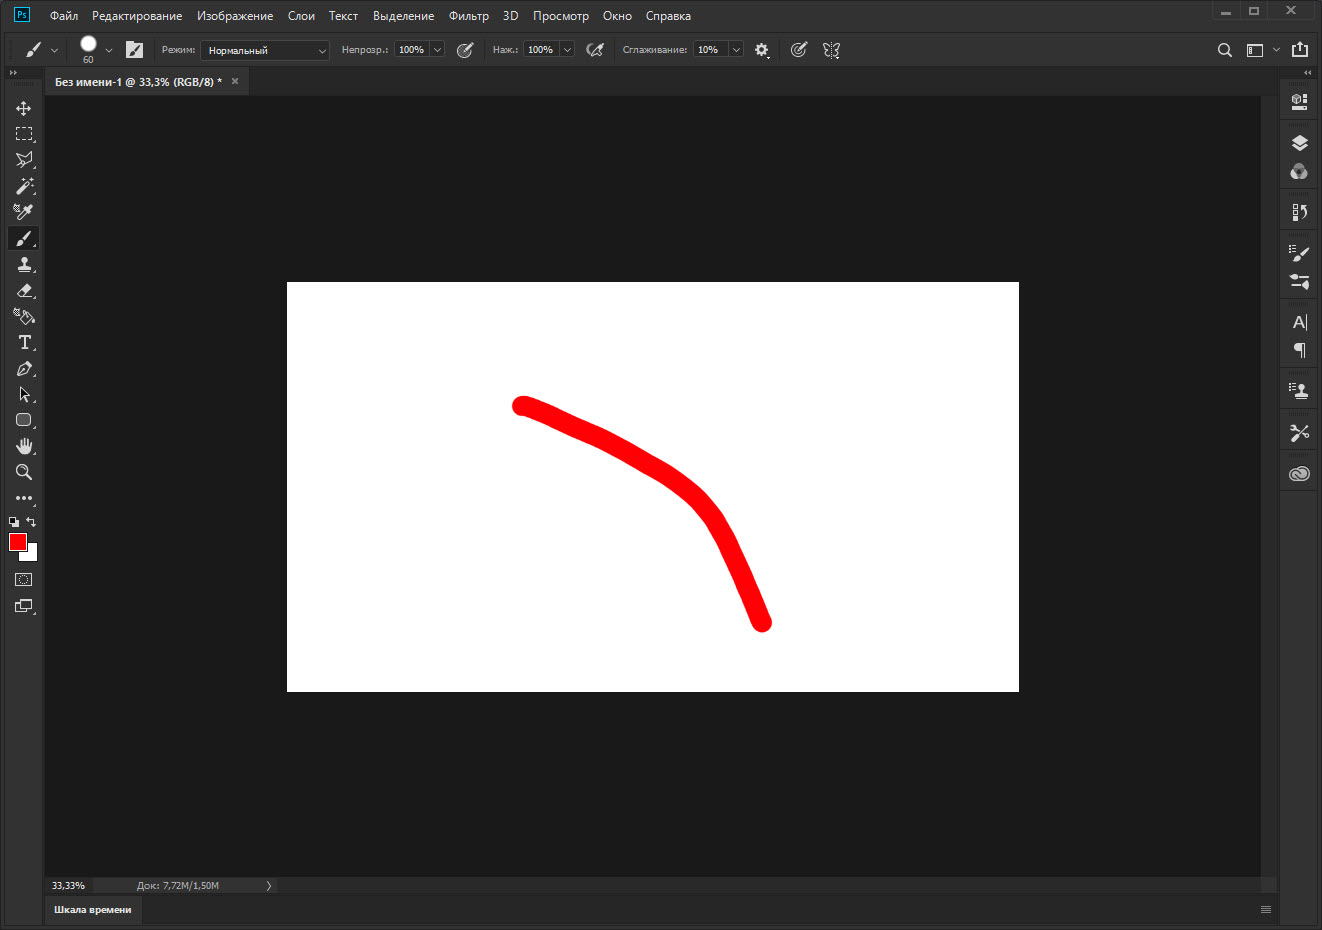The width and height of the screenshot is (1322, 930).
Task: Select the Move tool
Action: (24, 108)
